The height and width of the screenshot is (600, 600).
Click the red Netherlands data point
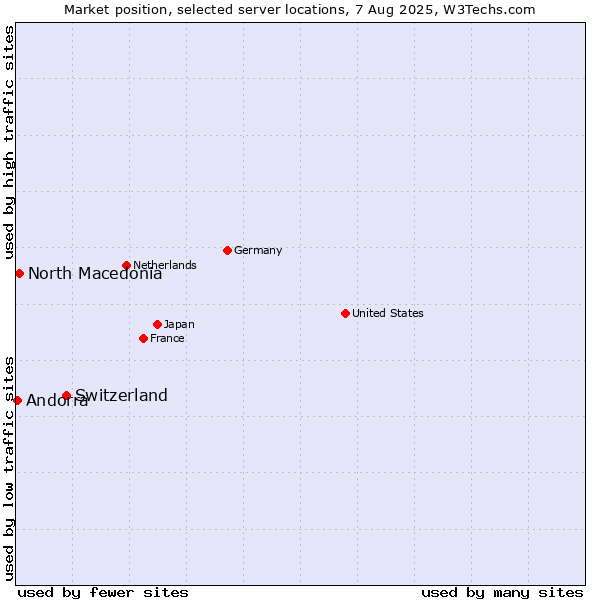pyautogui.click(x=126, y=265)
